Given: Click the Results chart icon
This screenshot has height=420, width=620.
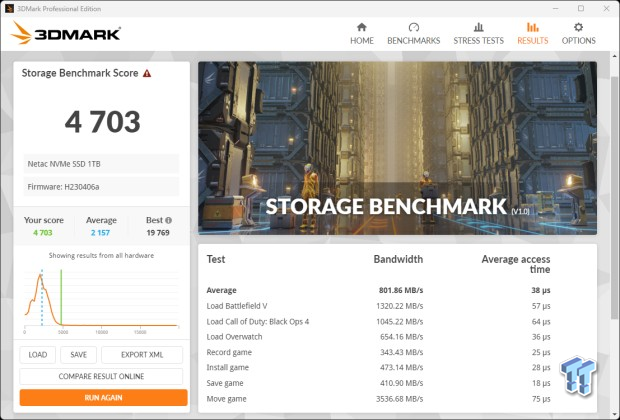Looking at the screenshot, I should [x=533, y=27].
